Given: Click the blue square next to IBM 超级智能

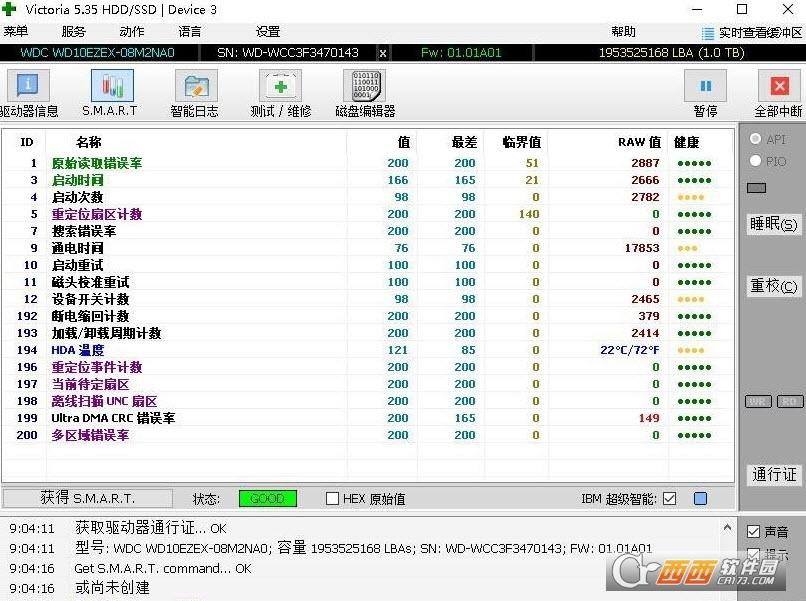Looking at the screenshot, I should point(700,499).
